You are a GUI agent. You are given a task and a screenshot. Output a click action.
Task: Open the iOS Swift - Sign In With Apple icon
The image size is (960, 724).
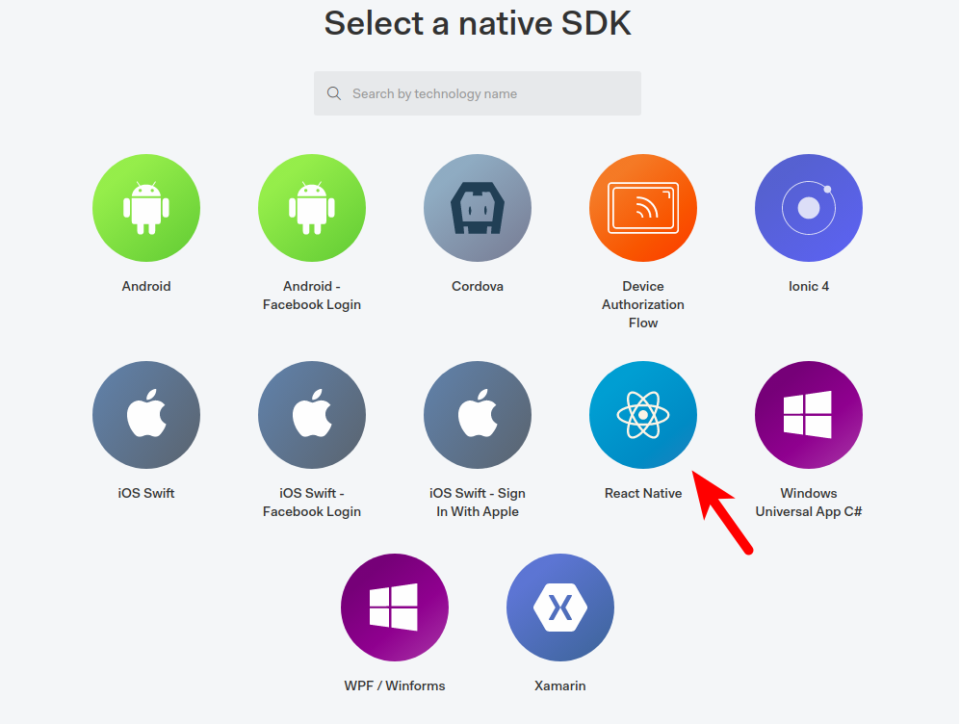(x=478, y=415)
